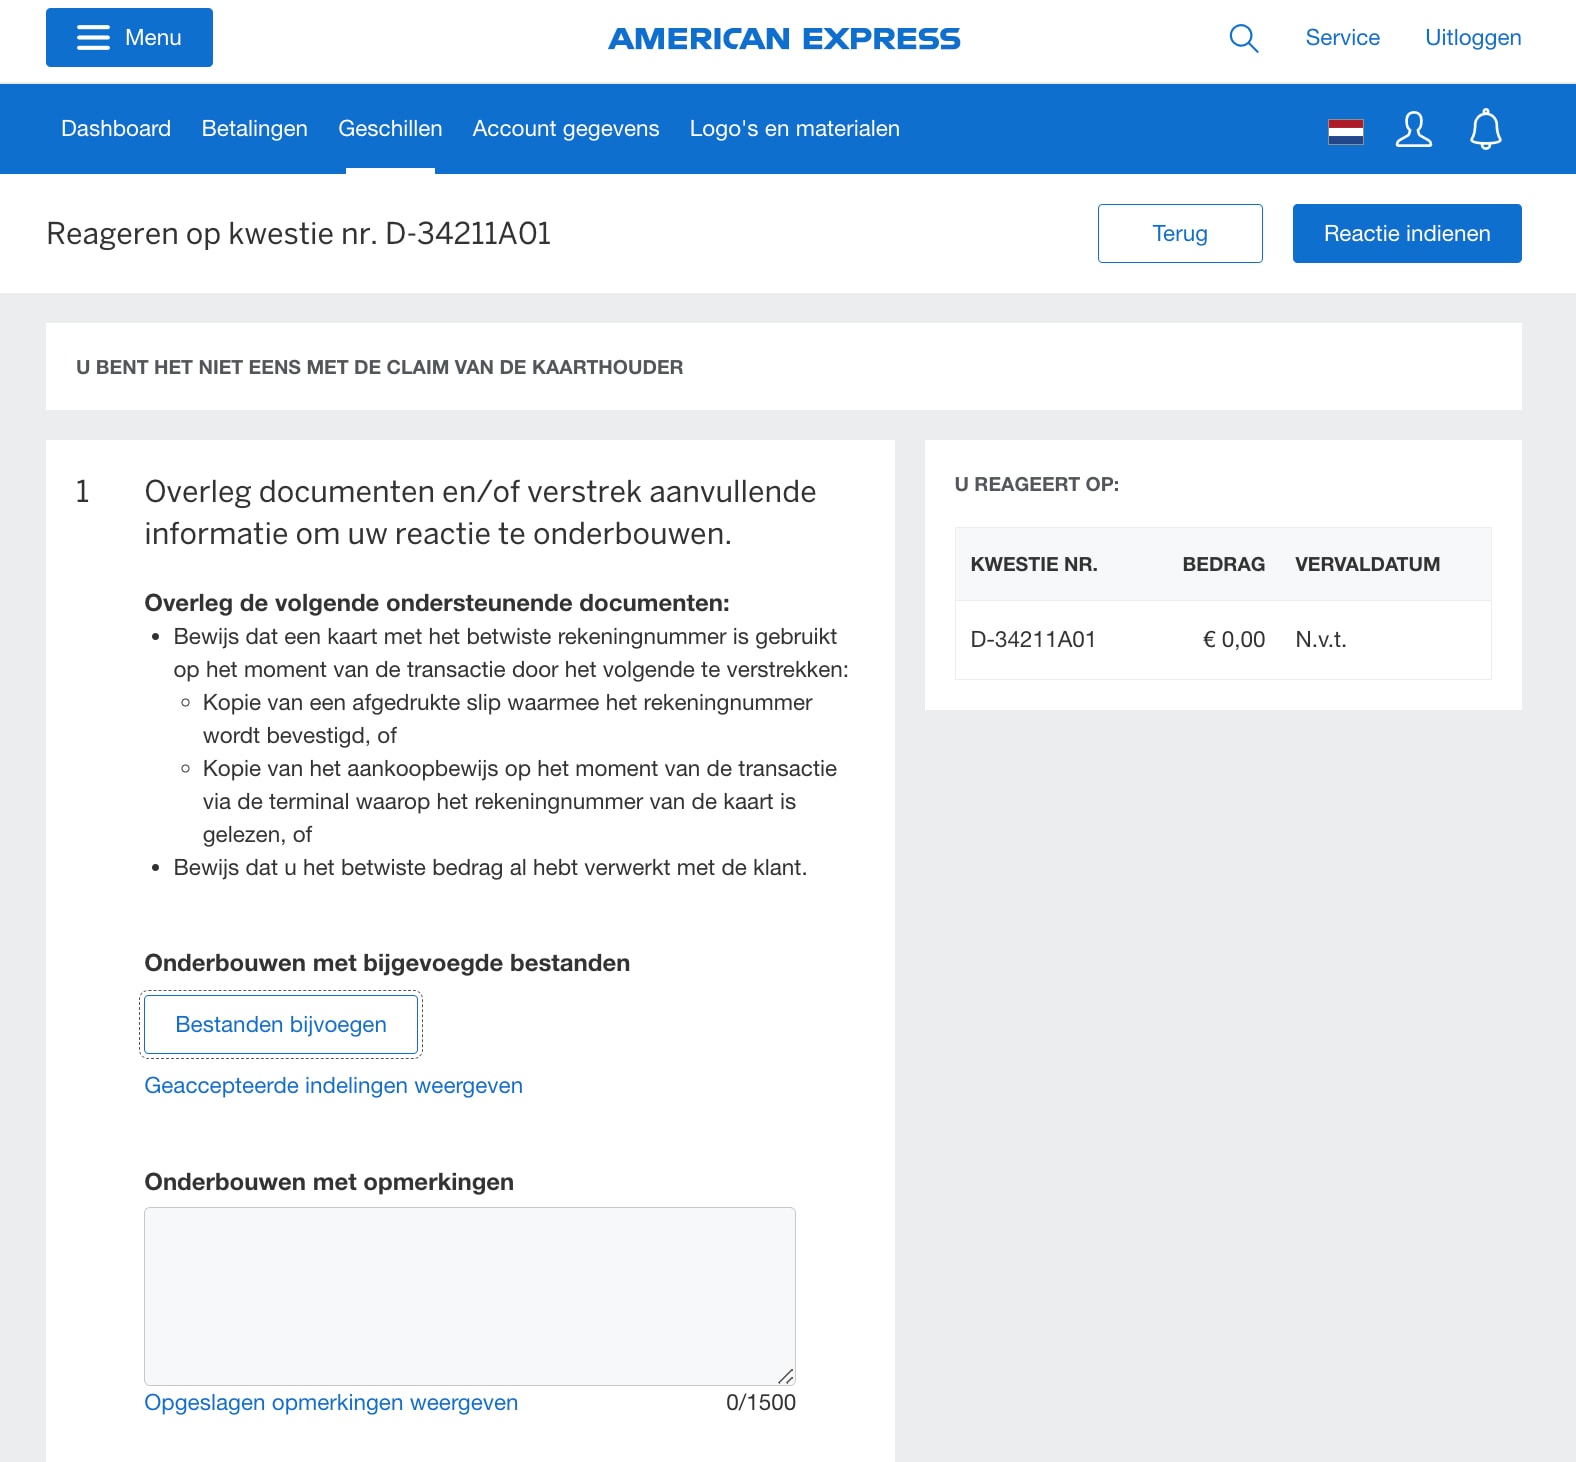Open the Account gegevens tab

tap(565, 129)
